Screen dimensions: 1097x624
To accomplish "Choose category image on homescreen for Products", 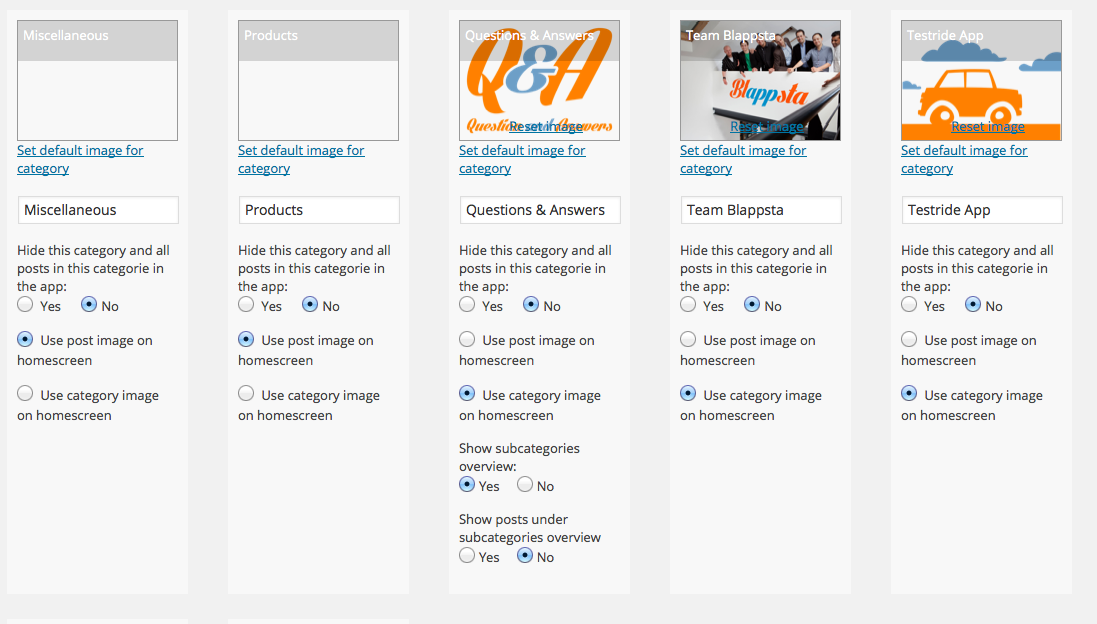I will 246,393.
